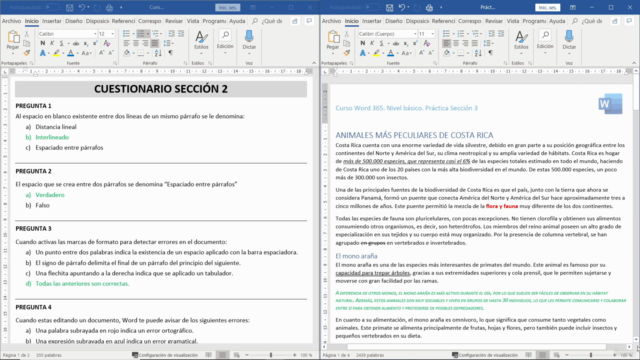Click Align left in right window

coord(447,43)
